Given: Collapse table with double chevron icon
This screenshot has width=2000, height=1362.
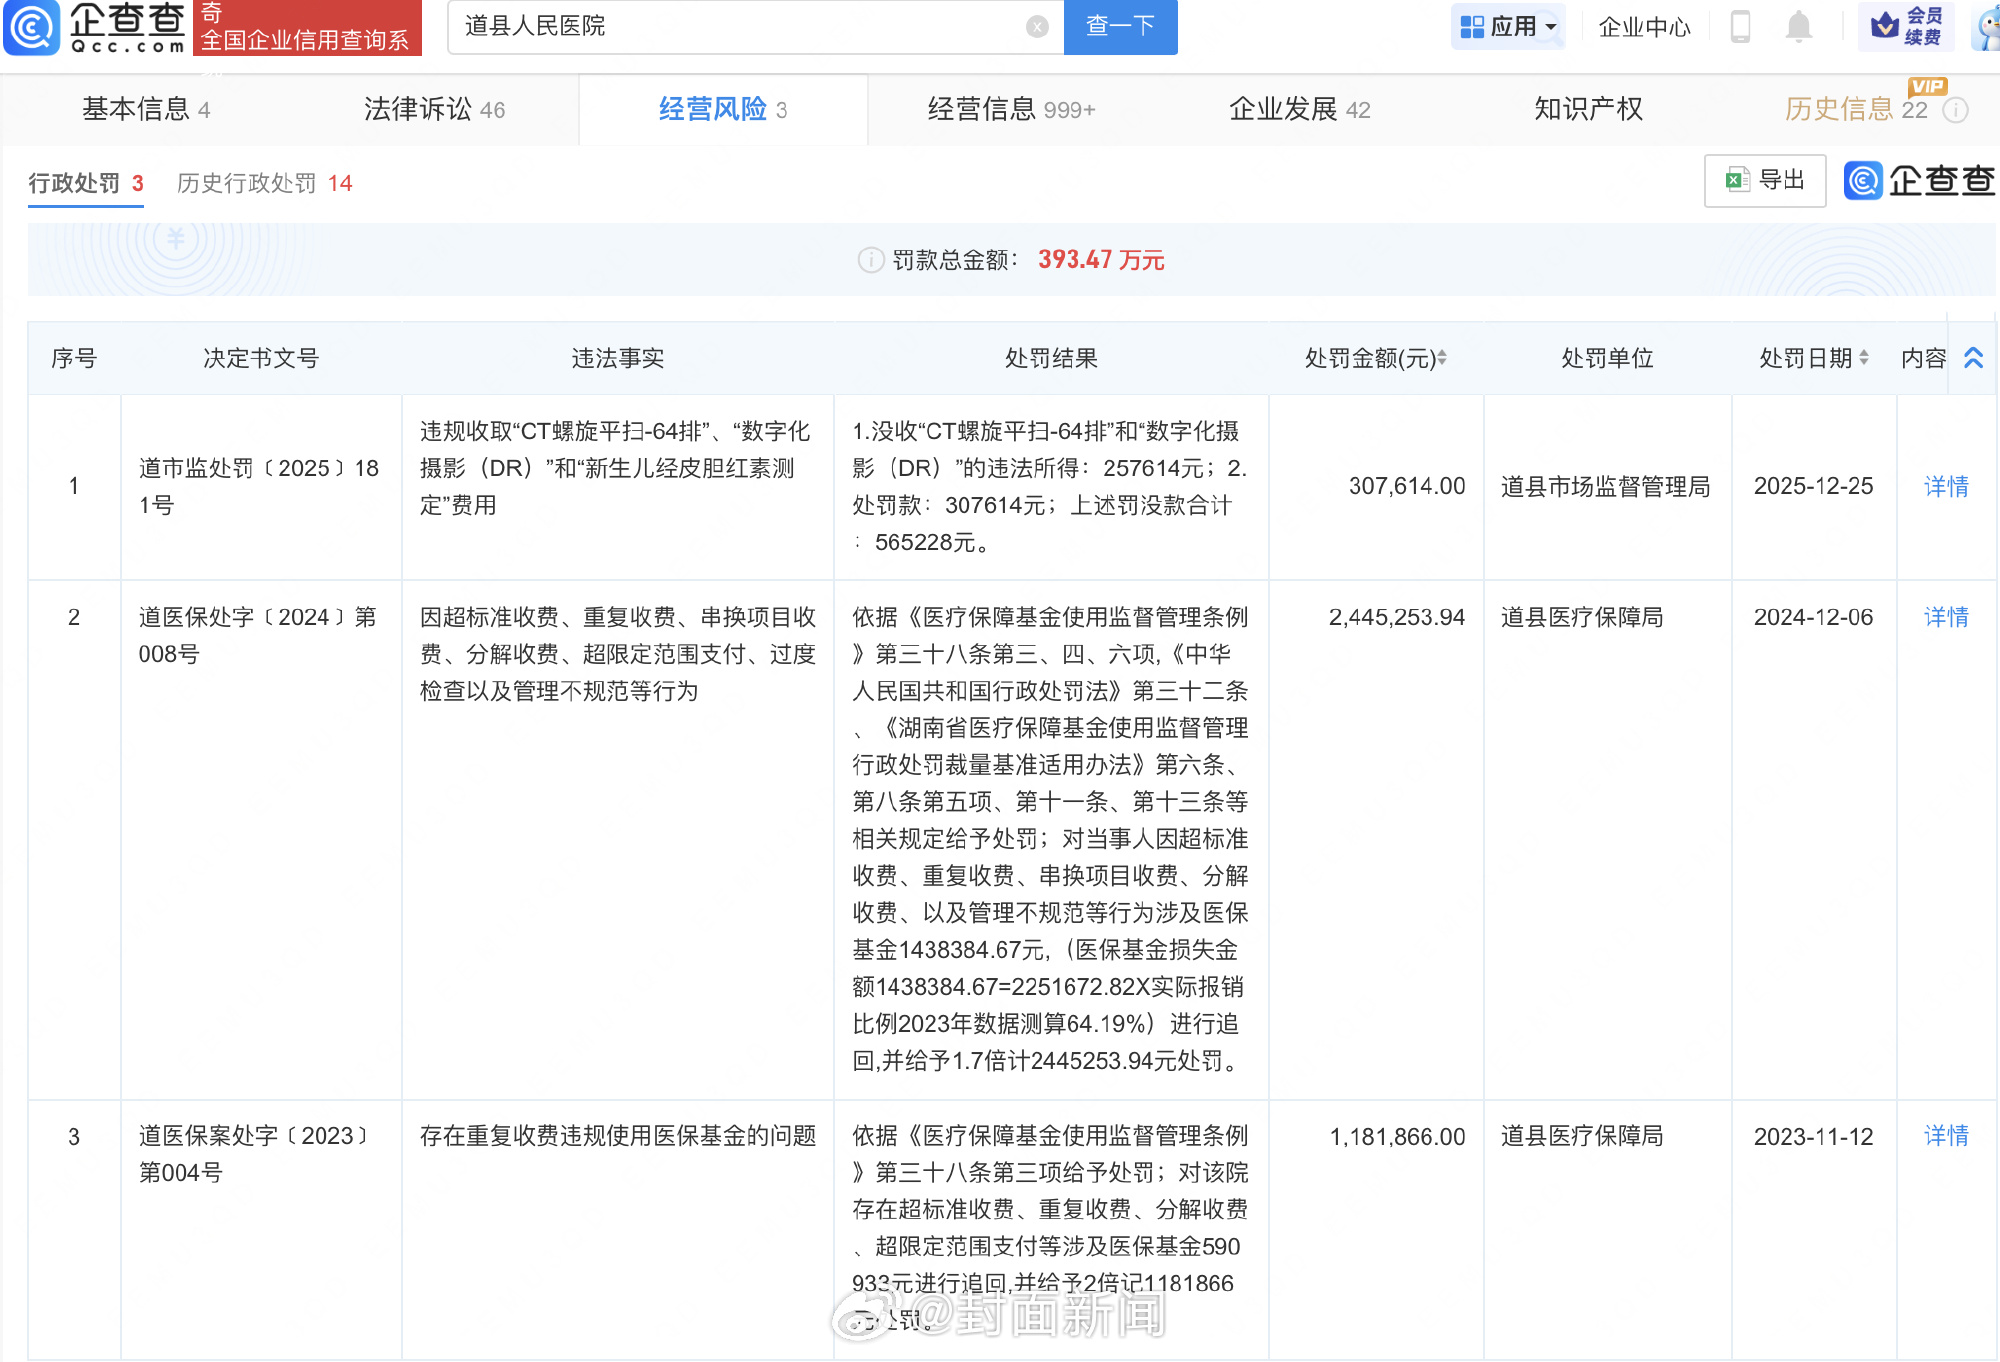Looking at the screenshot, I should (x=1973, y=358).
